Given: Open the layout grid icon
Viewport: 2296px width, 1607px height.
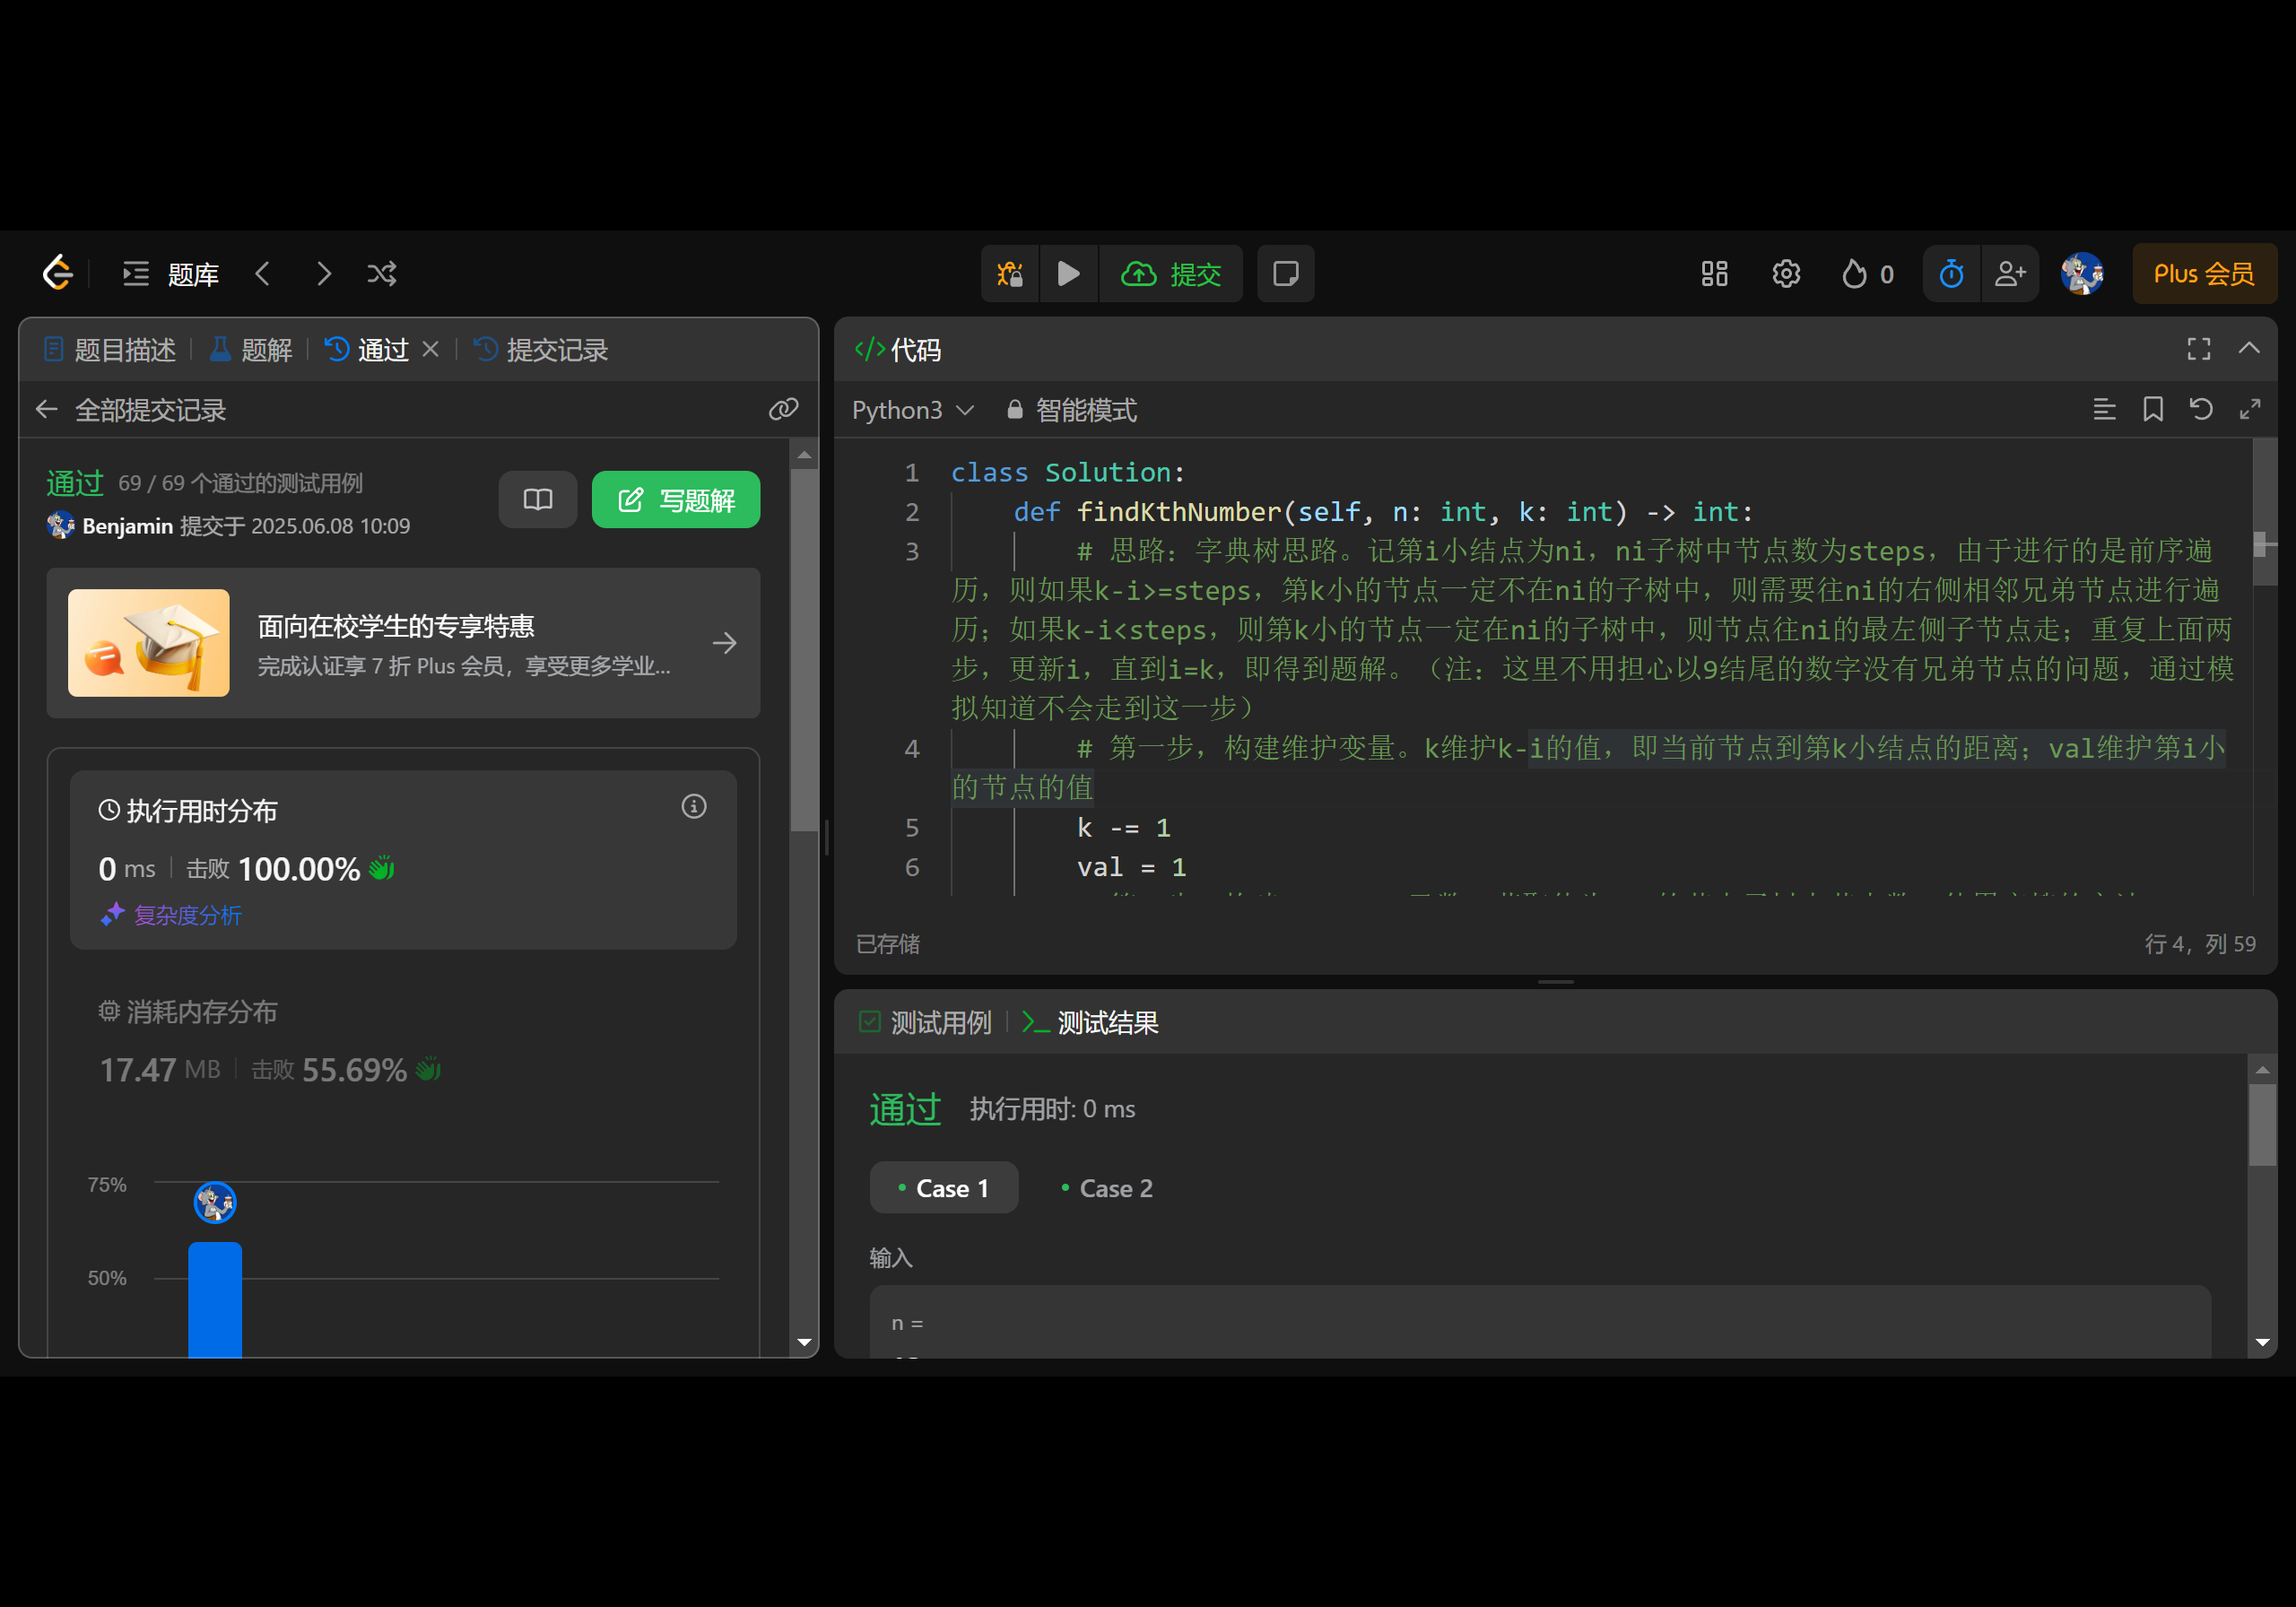Looking at the screenshot, I should pos(1714,273).
